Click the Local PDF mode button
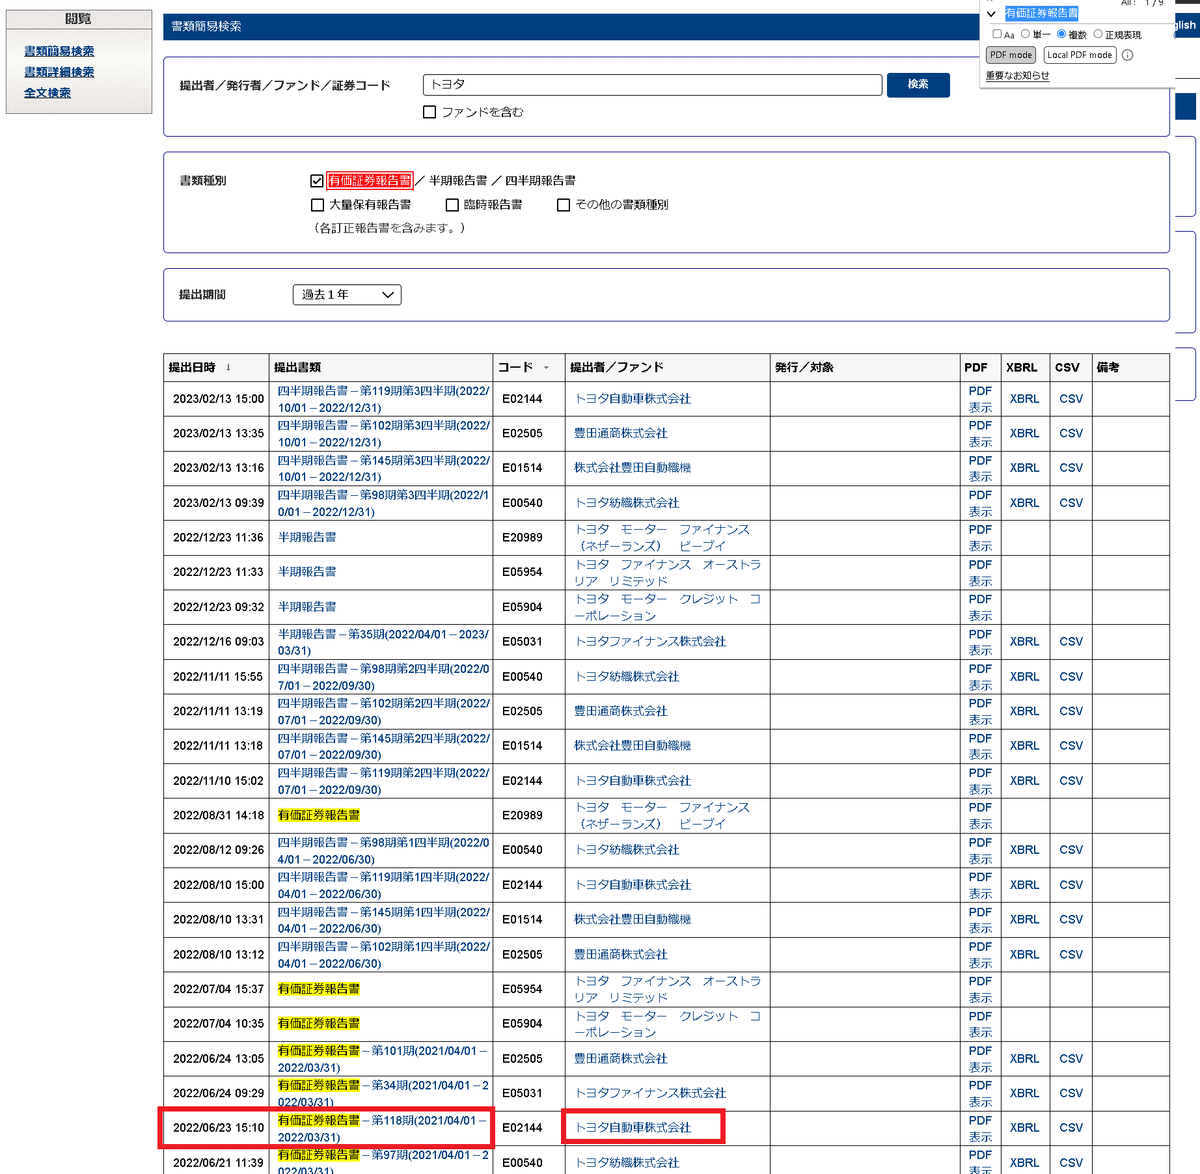1200x1174 pixels. (x=1080, y=55)
